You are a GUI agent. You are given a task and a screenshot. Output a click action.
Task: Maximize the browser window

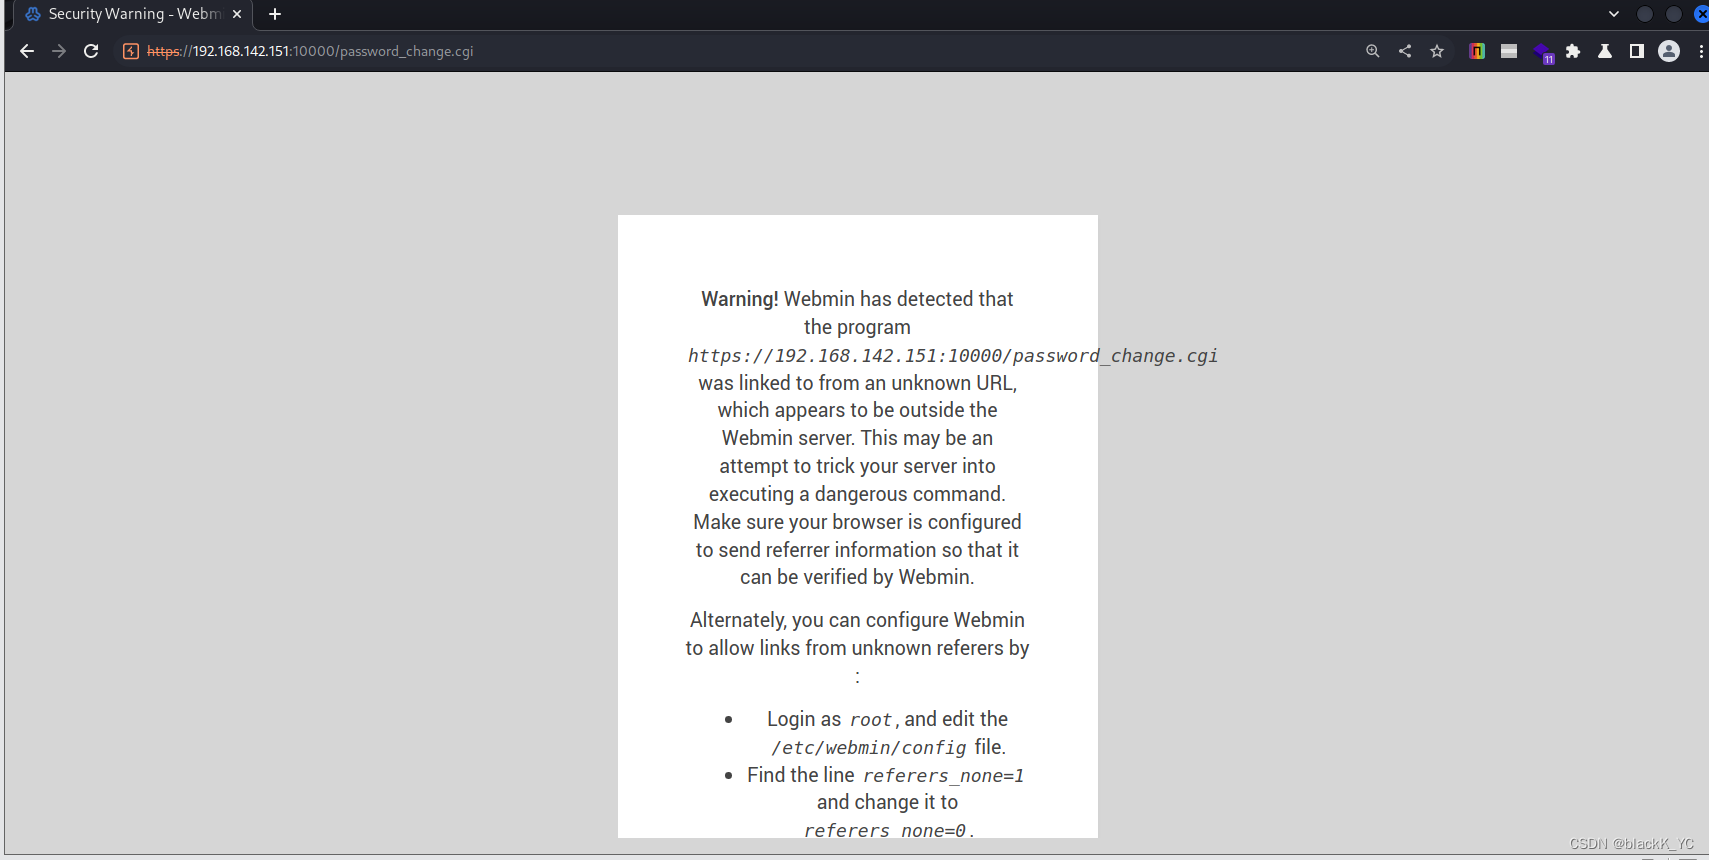[1674, 14]
